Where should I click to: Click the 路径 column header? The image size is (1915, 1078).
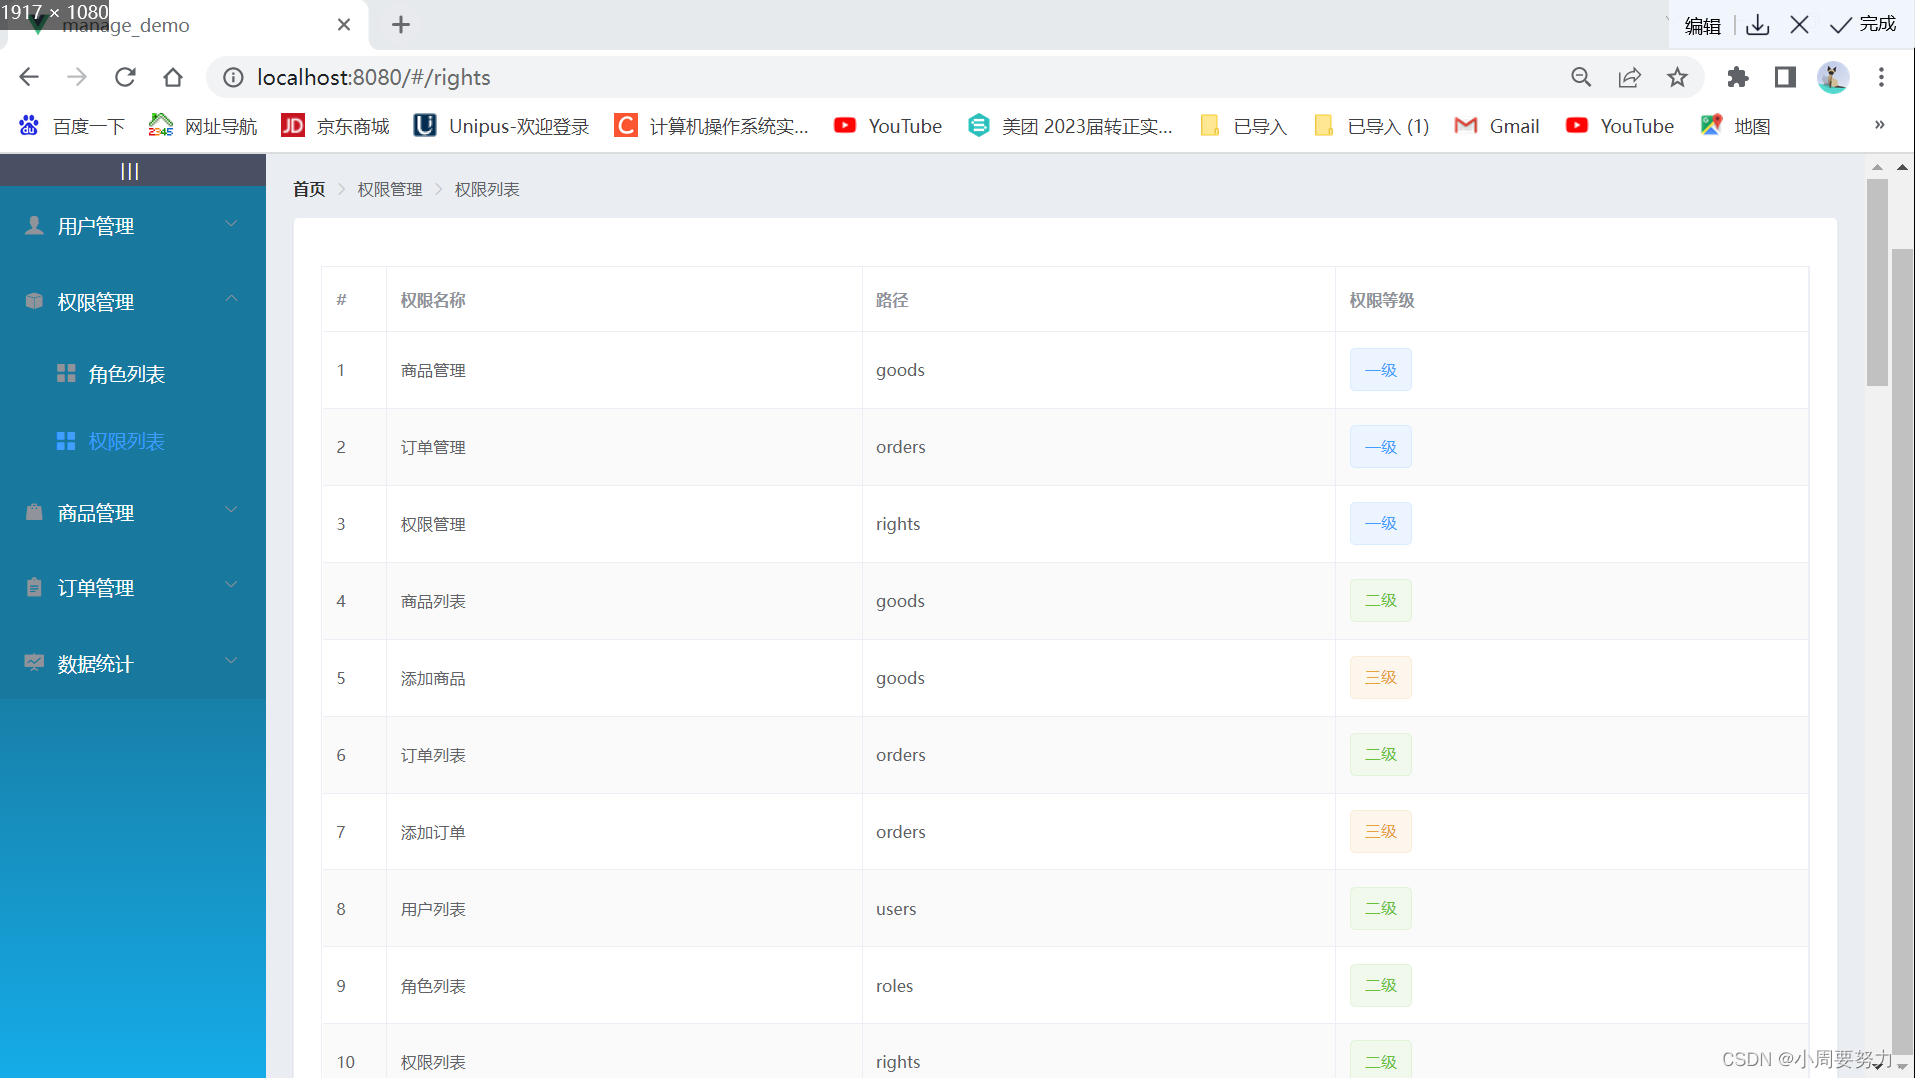(x=1098, y=300)
